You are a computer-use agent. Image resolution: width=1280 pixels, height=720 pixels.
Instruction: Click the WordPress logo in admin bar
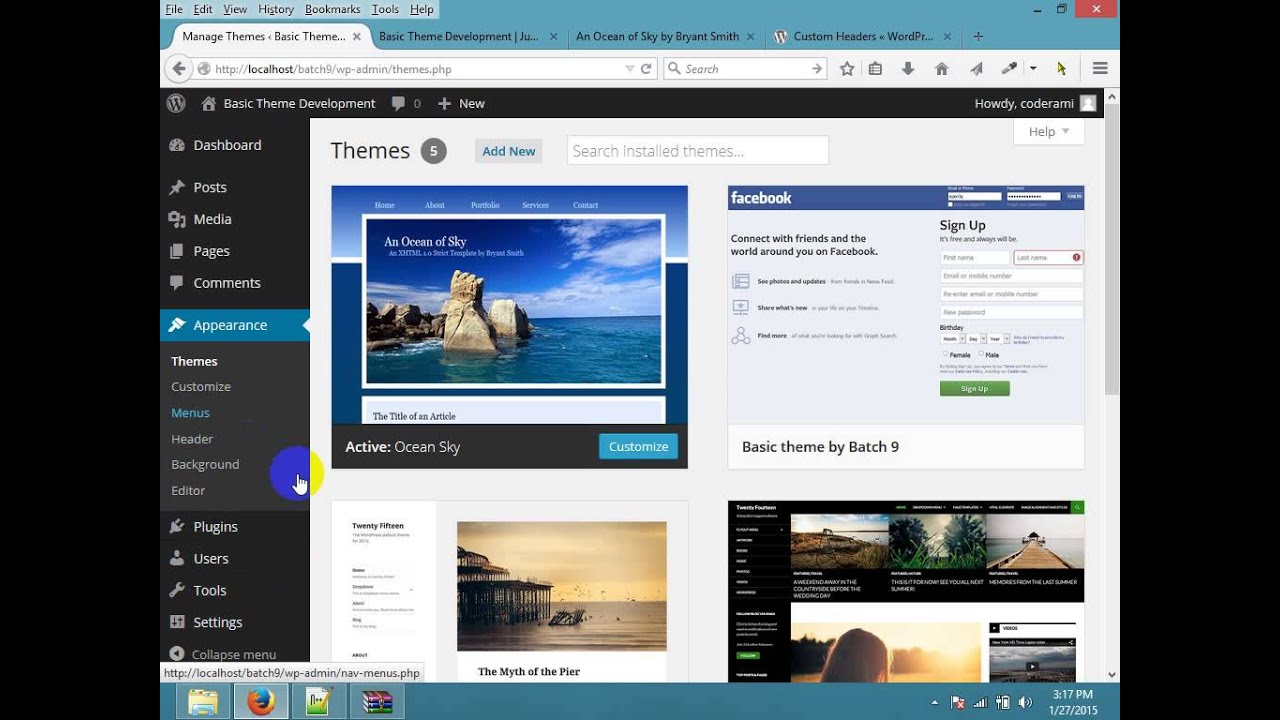(176, 103)
